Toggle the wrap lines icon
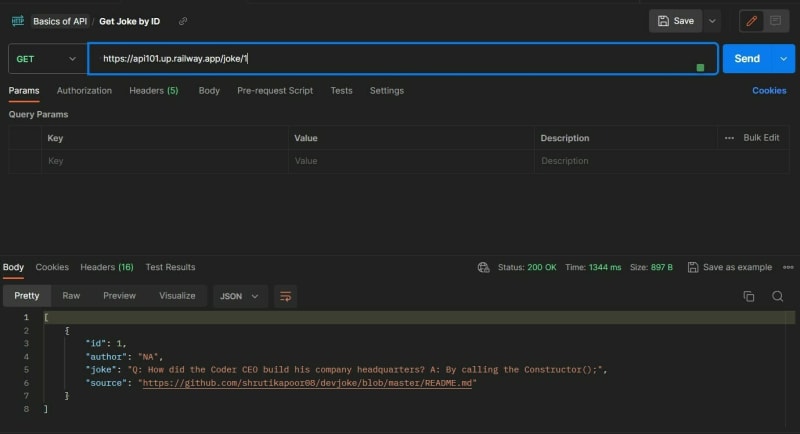The height and width of the screenshot is (434, 800). 285,296
